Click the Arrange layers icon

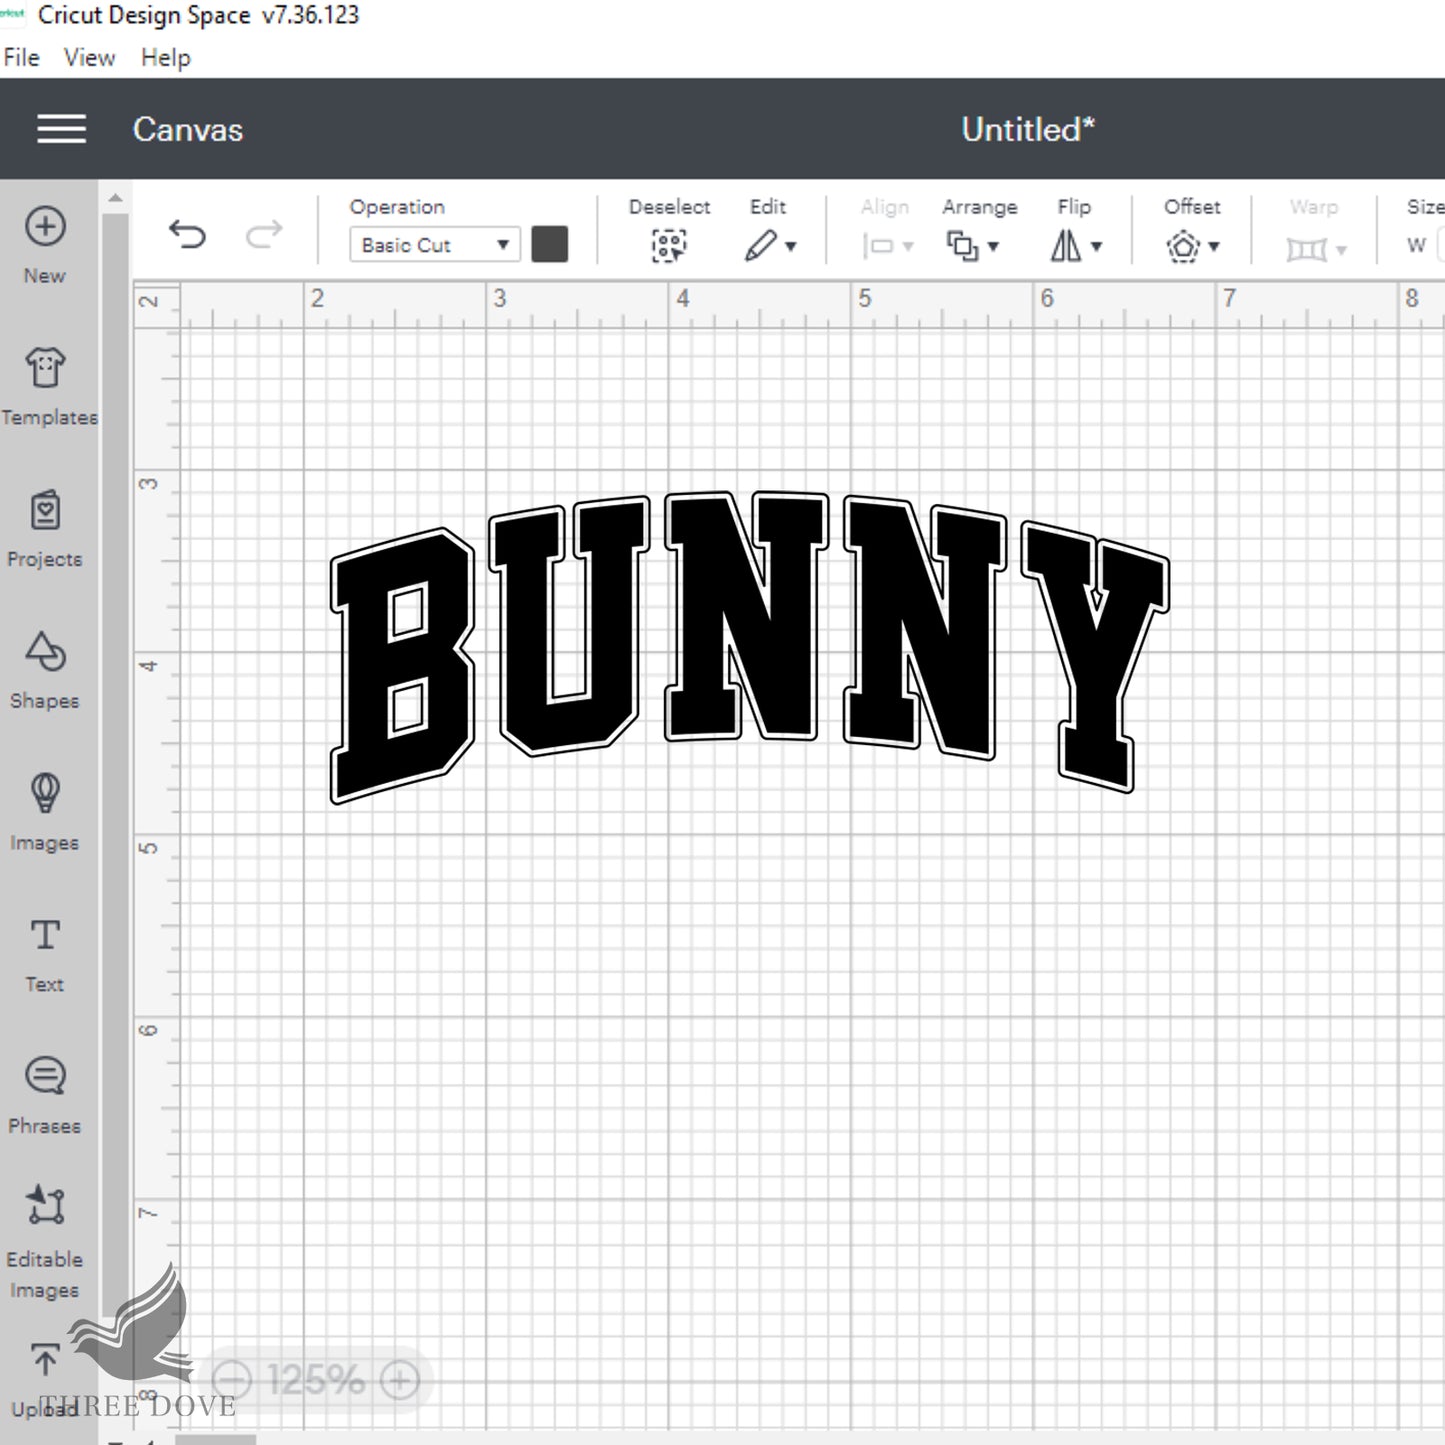point(962,246)
